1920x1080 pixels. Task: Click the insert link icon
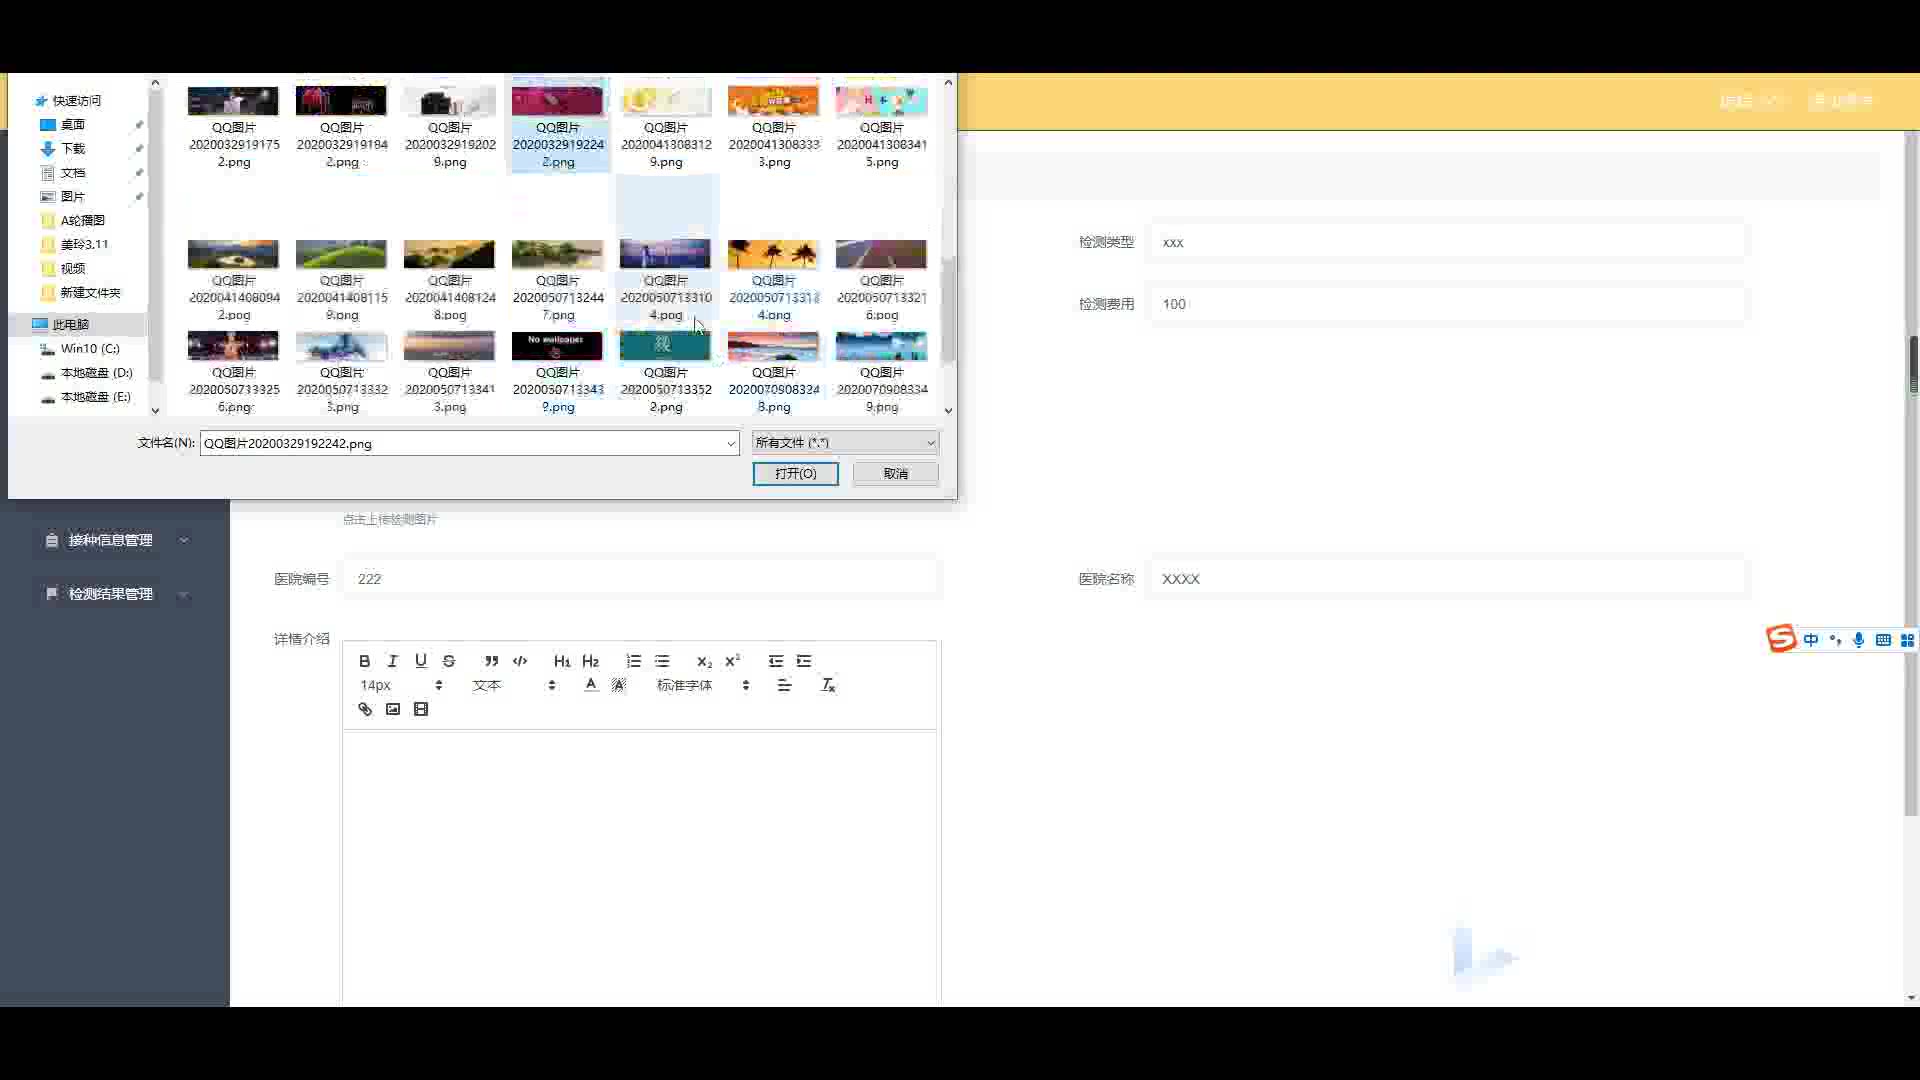click(365, 709)
